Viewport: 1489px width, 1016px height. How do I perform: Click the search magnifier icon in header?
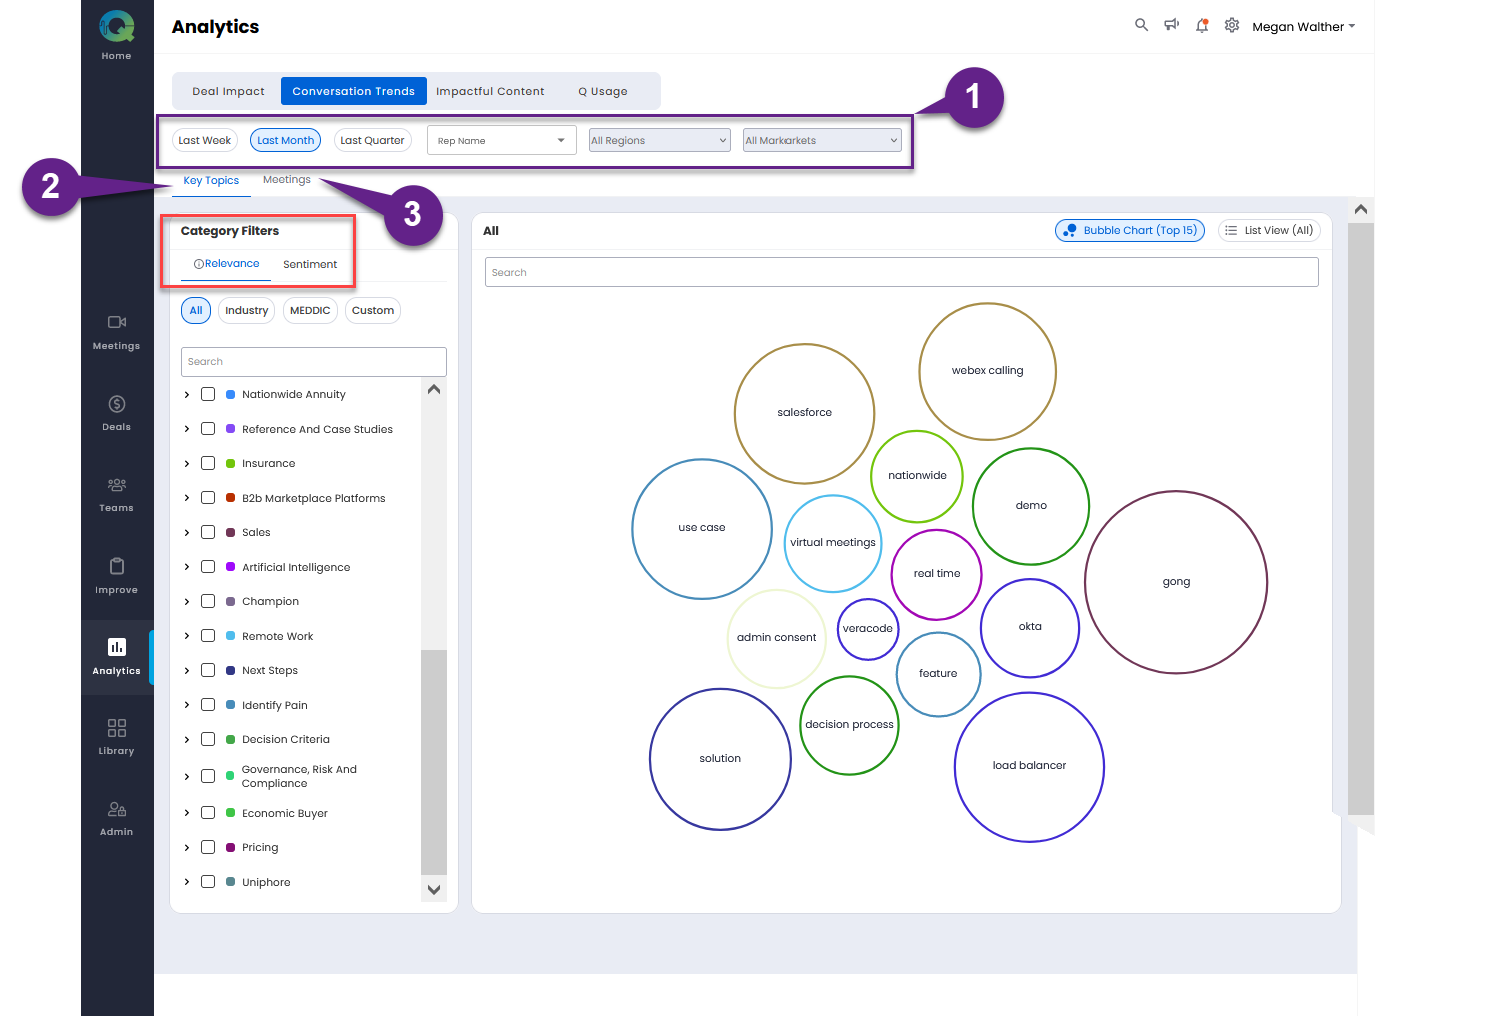(x=1141, y=25)
